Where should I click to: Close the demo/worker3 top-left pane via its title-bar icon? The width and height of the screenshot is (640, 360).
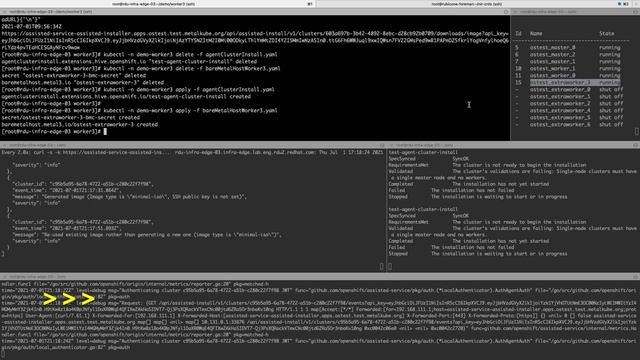pos(4,12)
